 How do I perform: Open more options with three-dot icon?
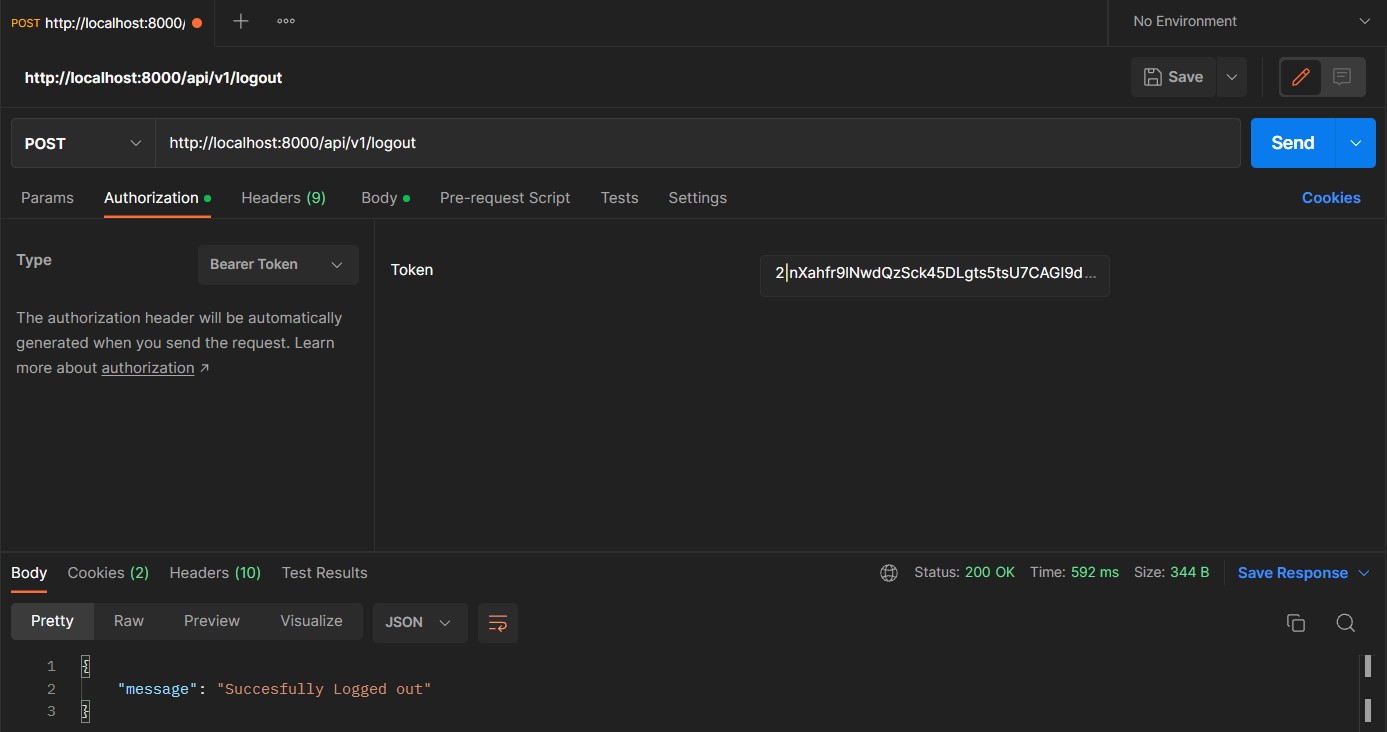coord(285,20)
